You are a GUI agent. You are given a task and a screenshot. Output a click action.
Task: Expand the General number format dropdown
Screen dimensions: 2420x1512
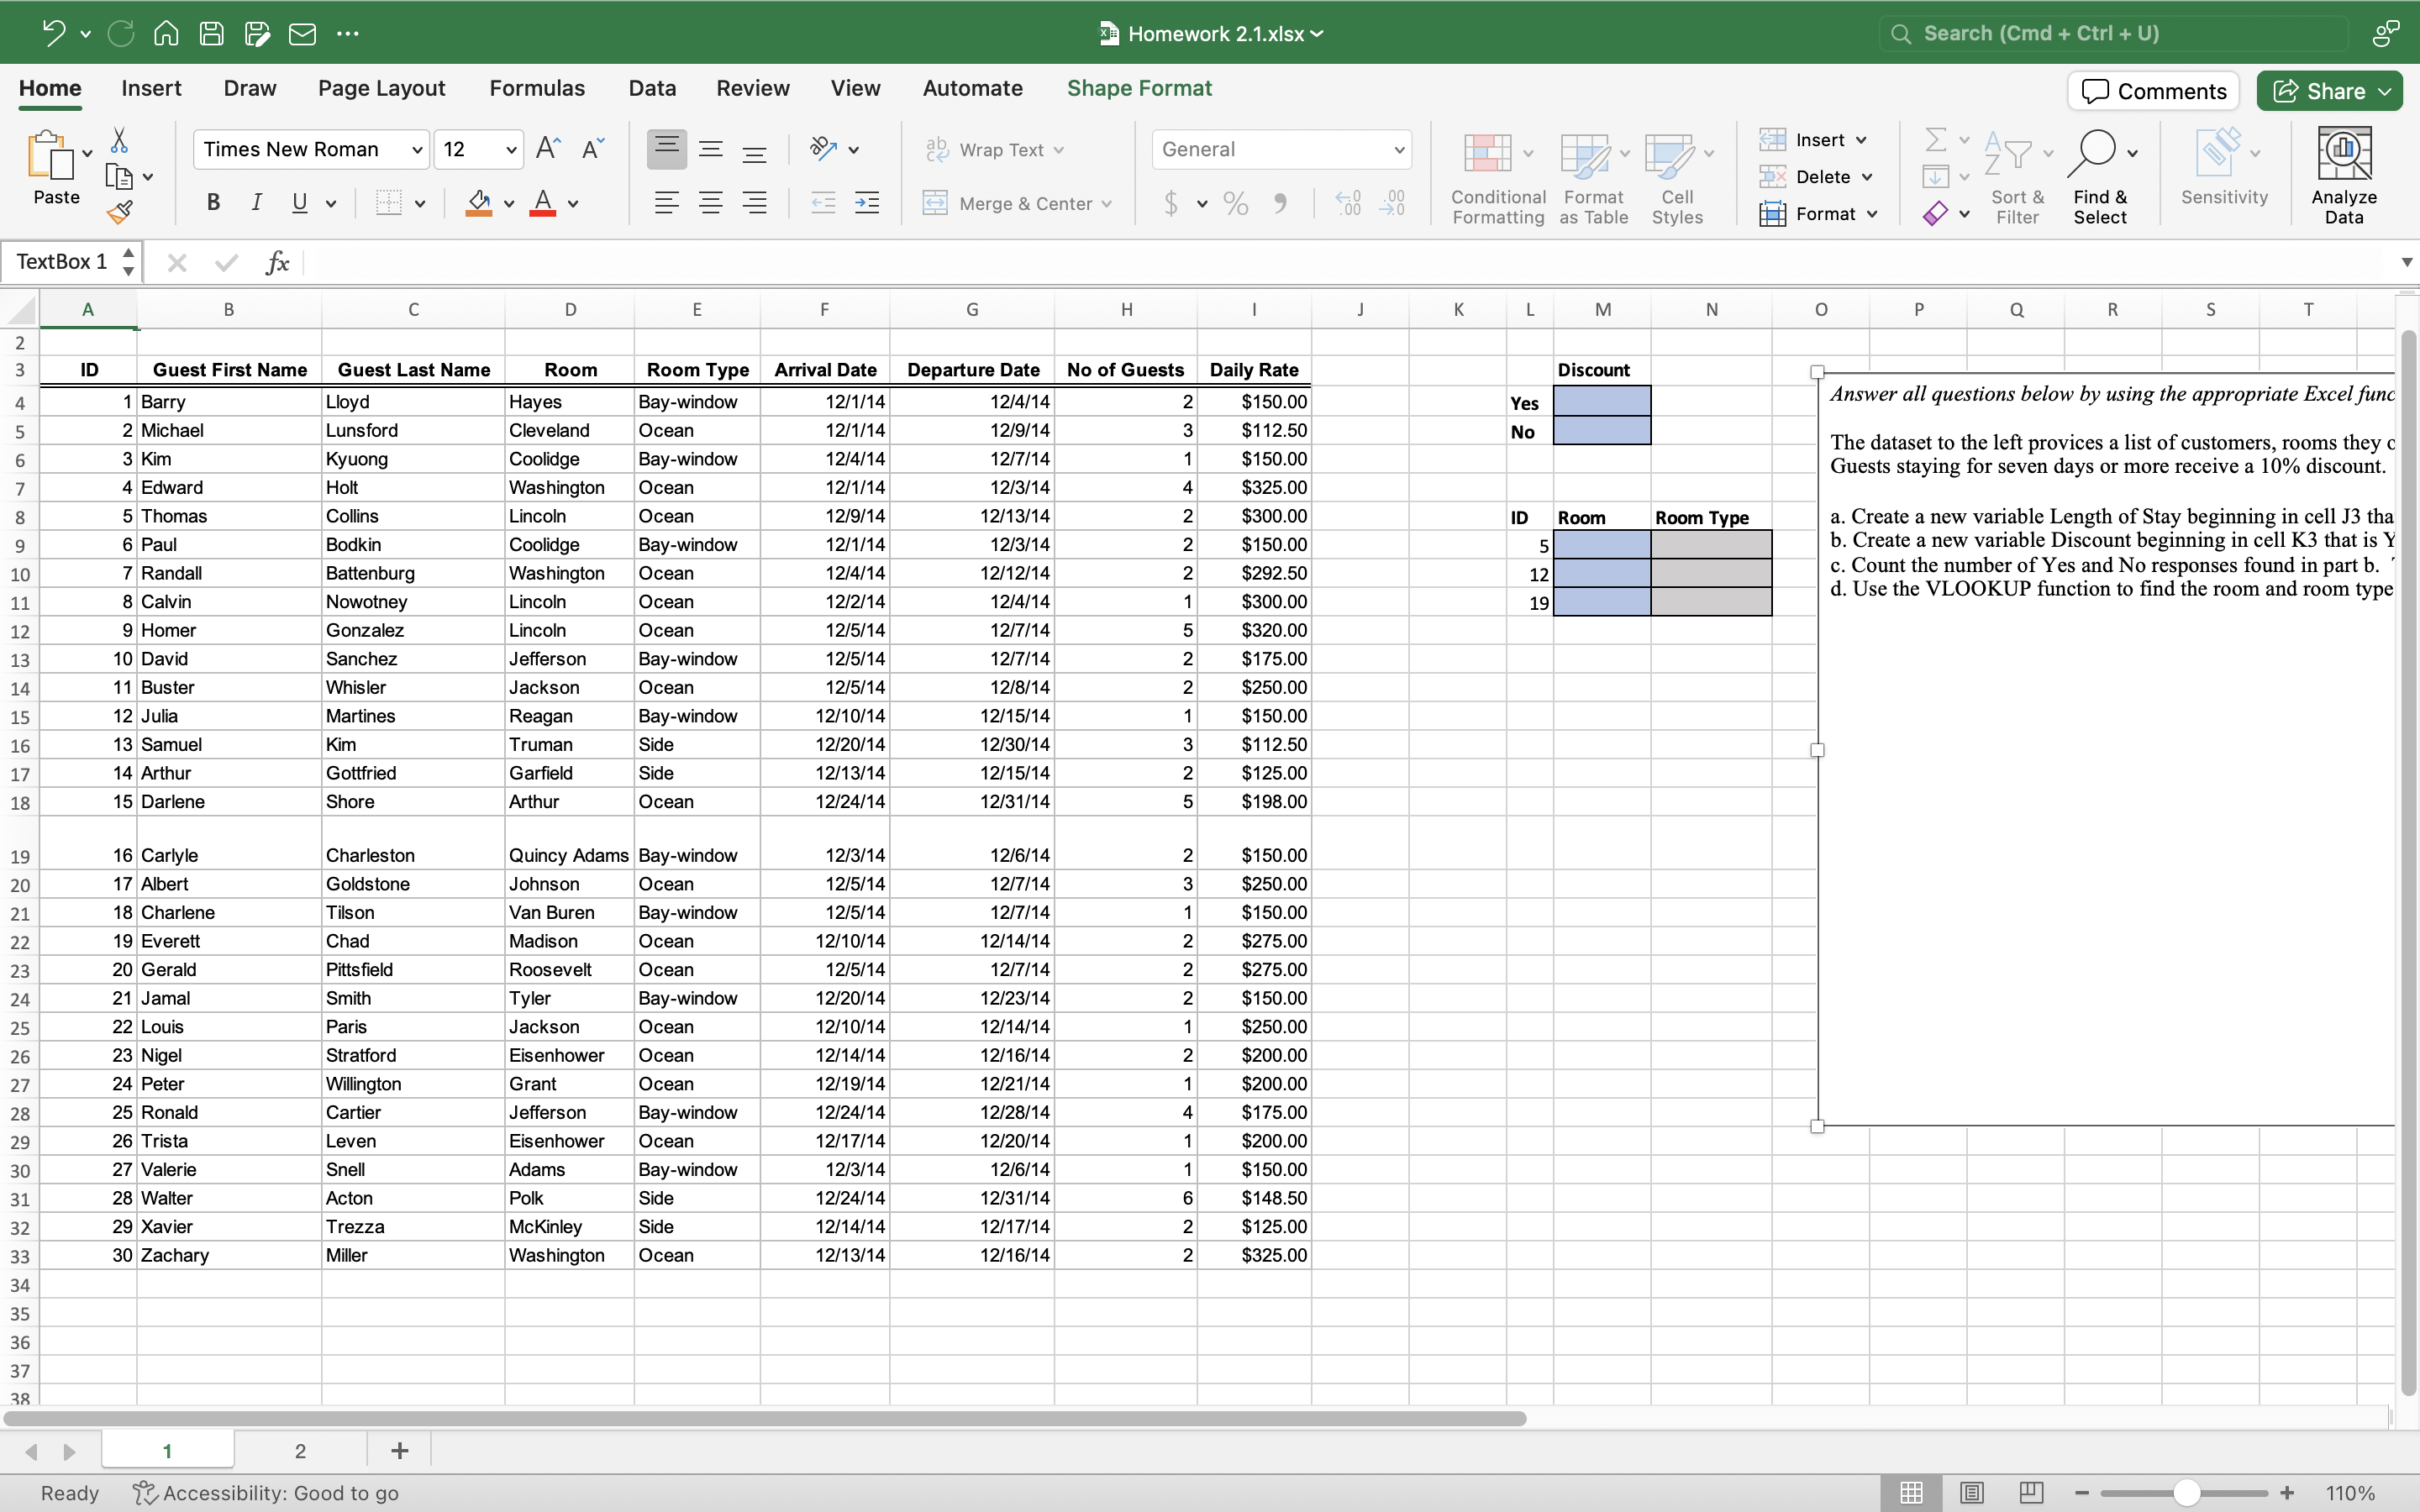(1399, 150)
